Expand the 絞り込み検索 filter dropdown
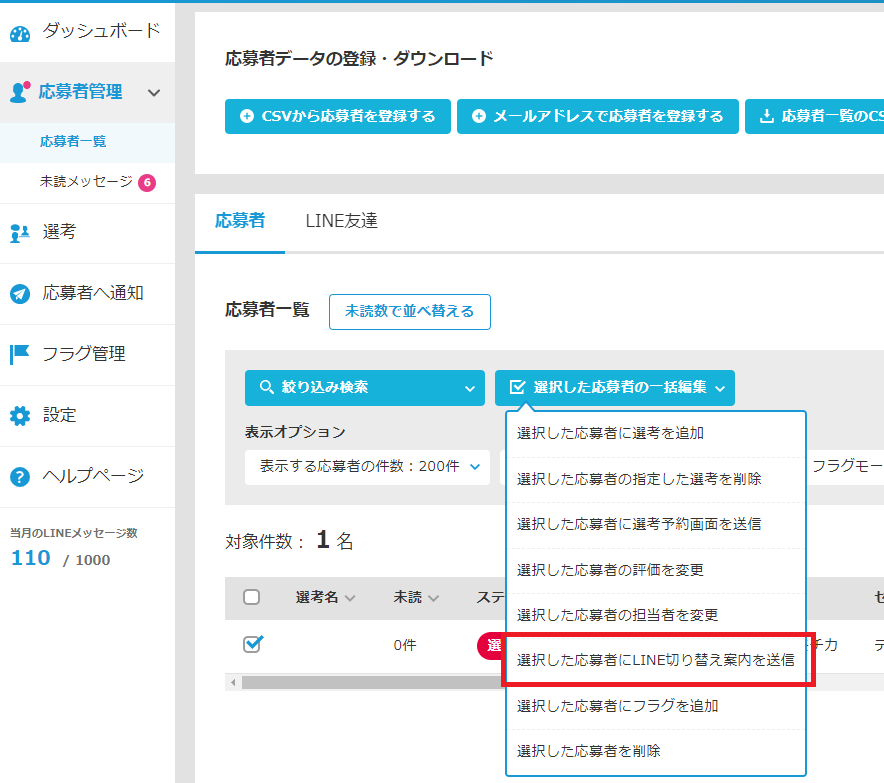Screen dimensions: 884x783 tap(365, 388)
